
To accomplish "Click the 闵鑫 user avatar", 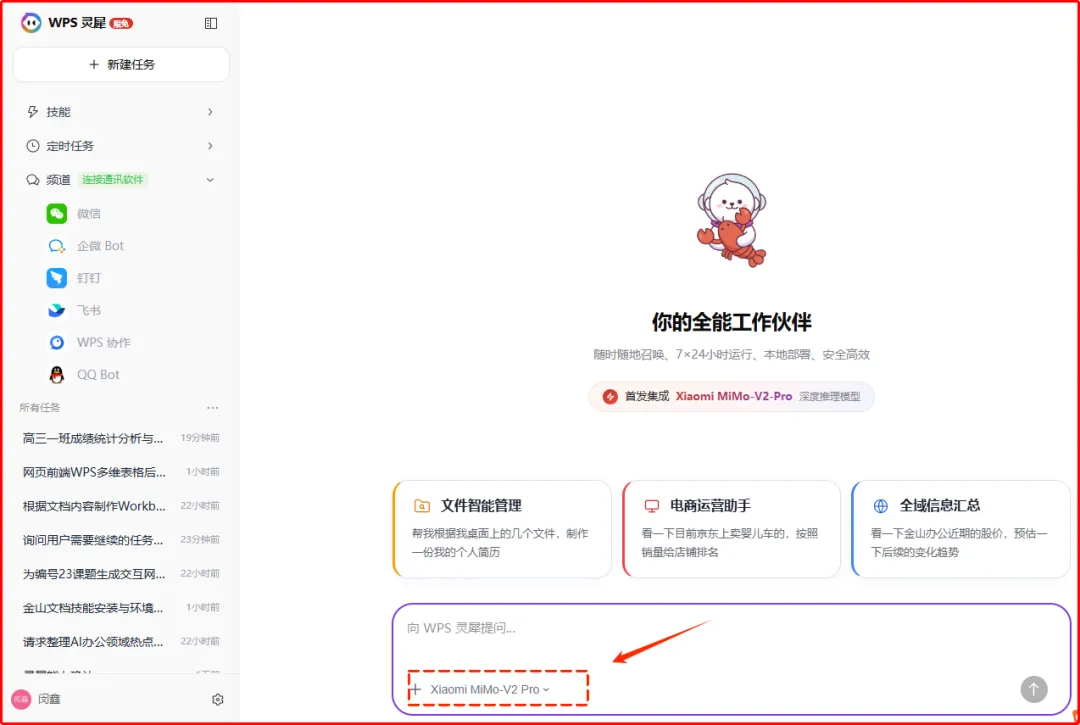I will [x=21, y=700].
